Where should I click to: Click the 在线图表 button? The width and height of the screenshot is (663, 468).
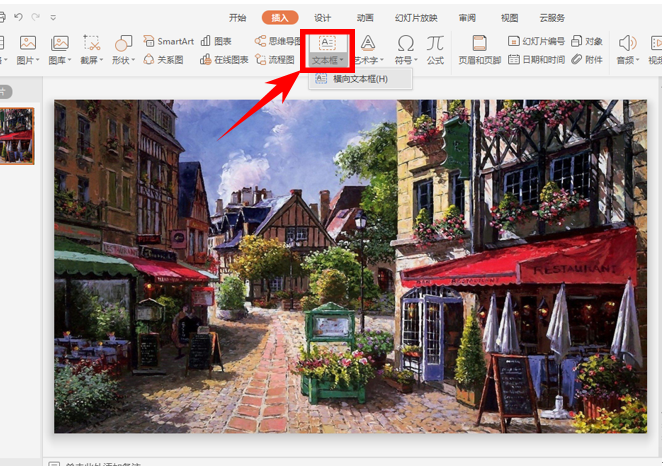pyautogui.click(x=224, y=60)
